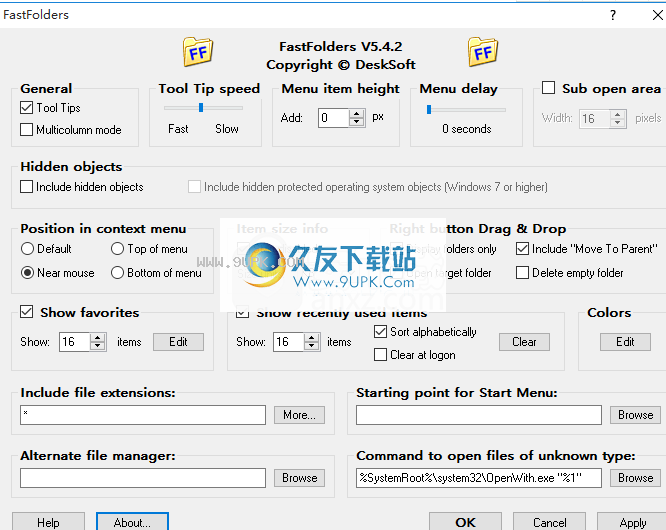Image resolution: width=666 pixels, height=530 pixels.
Task: Toggle Include "Move To Parent" checkbox
Action: 522,248
